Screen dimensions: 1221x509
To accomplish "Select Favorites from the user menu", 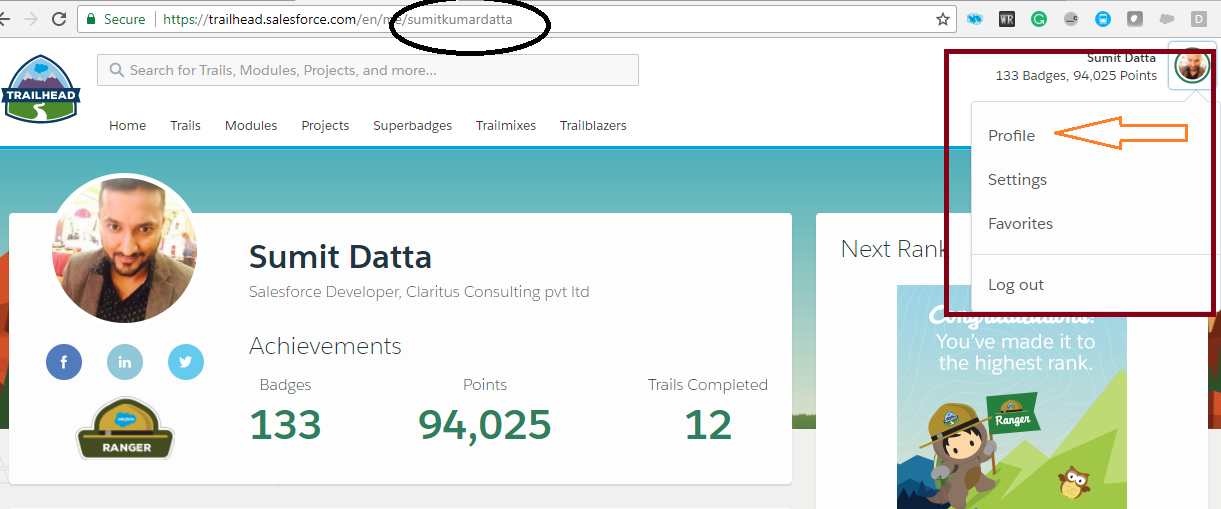I will coord(1020,224).
